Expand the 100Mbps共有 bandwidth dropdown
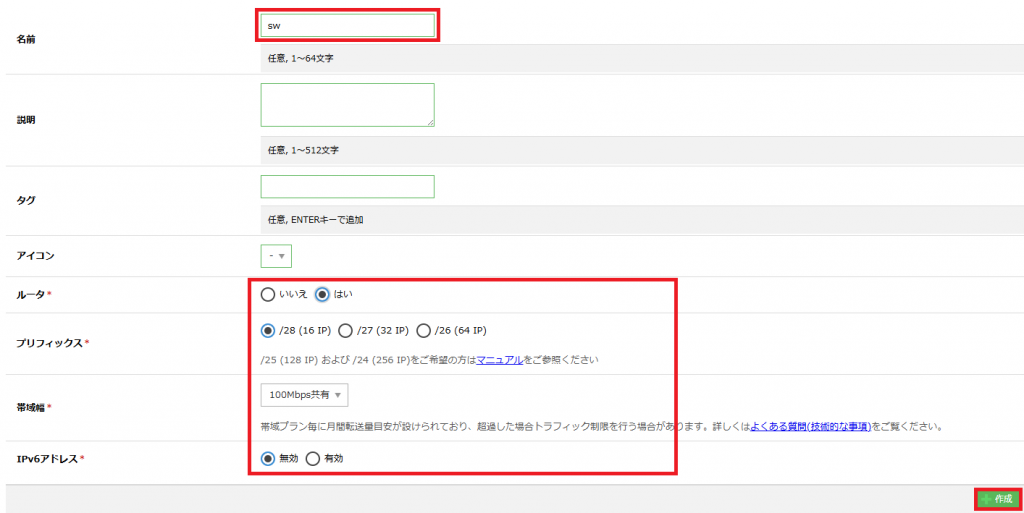 [x=304, y=395]
